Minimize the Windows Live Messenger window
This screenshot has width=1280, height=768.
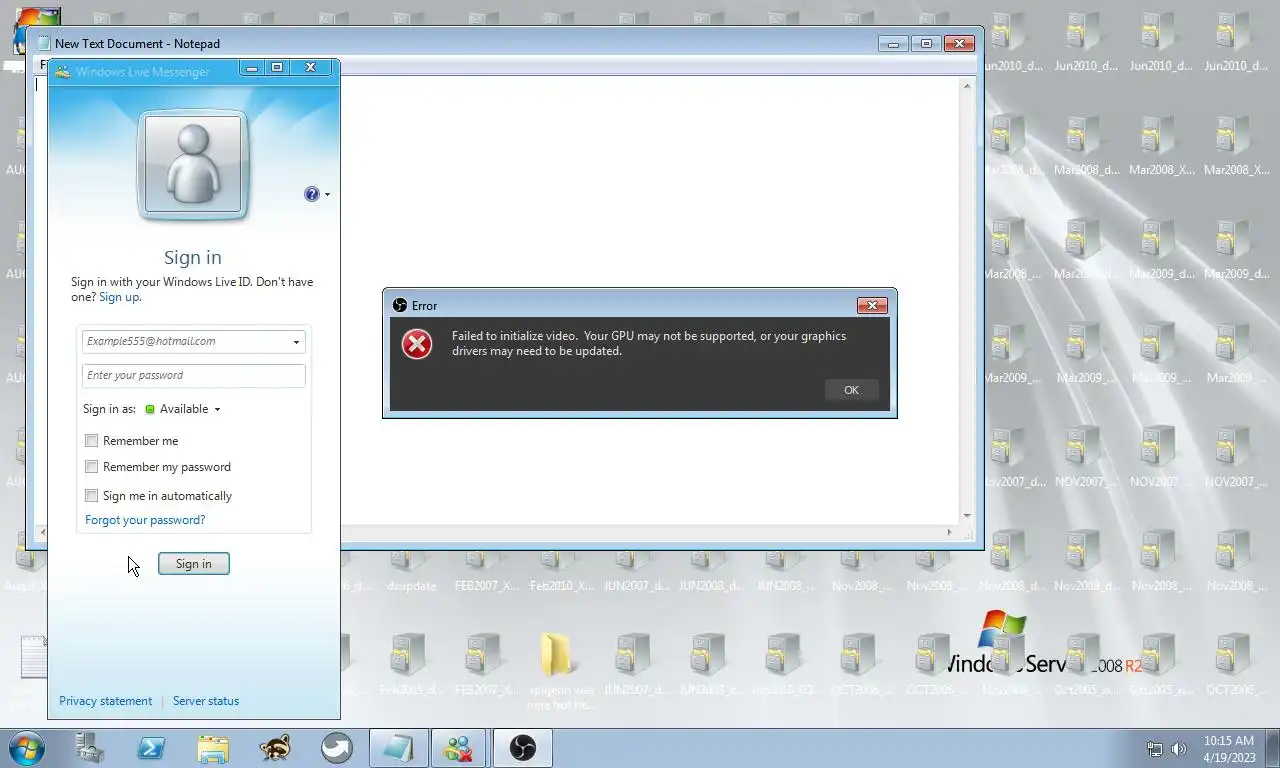point(252,67)
